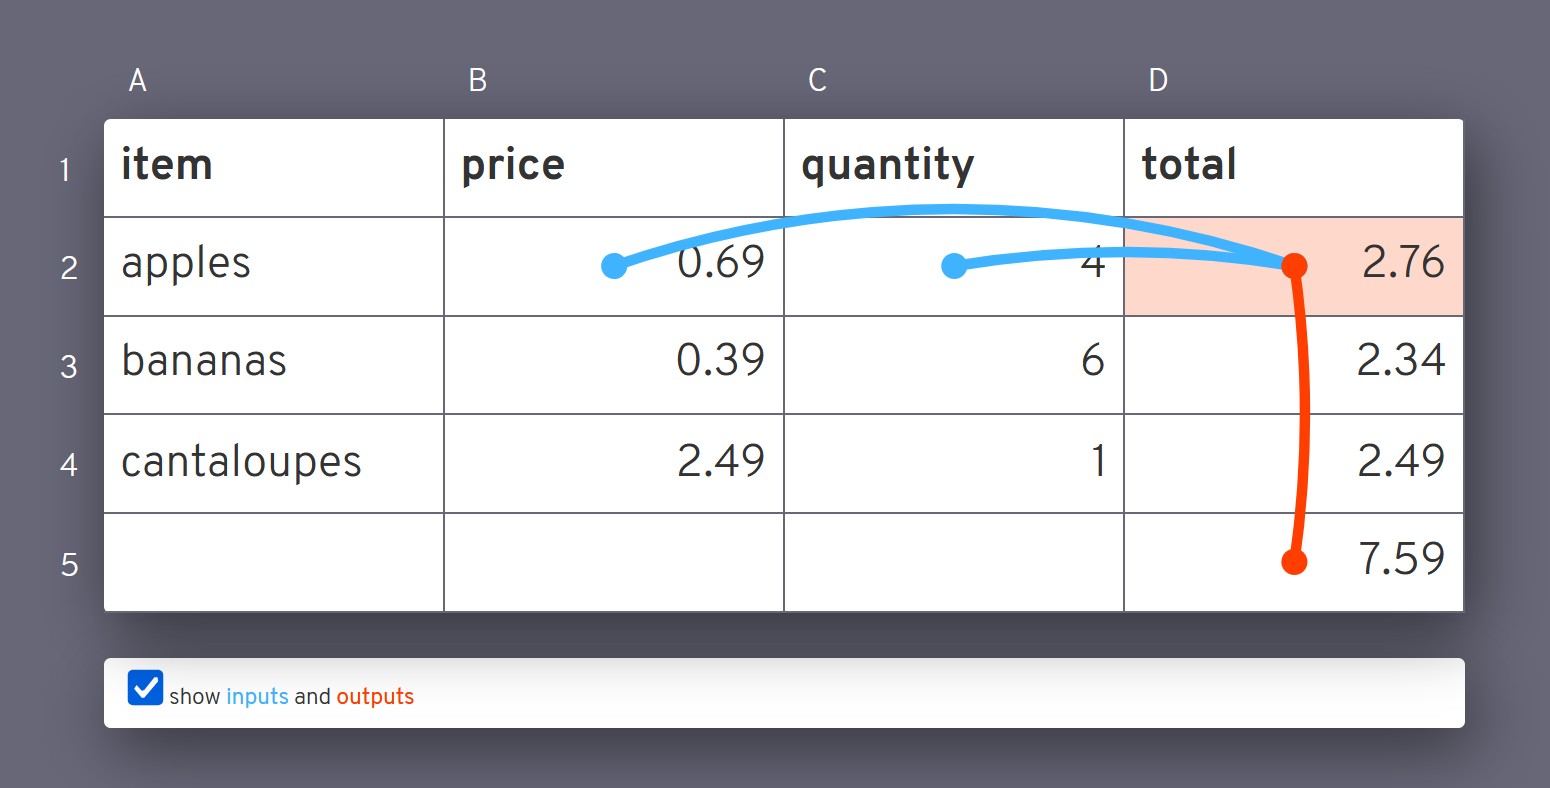Click the orange outputs label text
This screenshot has height=788, width=1550.
(375, 697)
